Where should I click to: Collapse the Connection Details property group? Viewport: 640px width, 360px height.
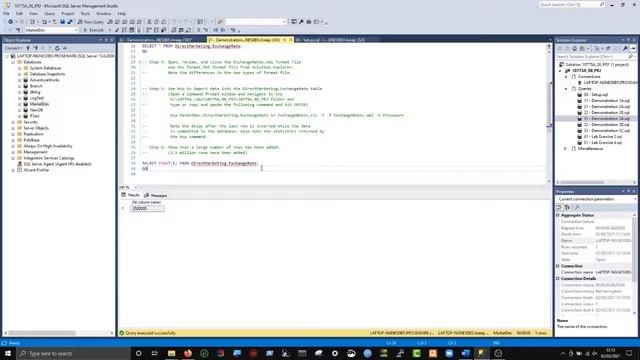(x=558, y=278)
